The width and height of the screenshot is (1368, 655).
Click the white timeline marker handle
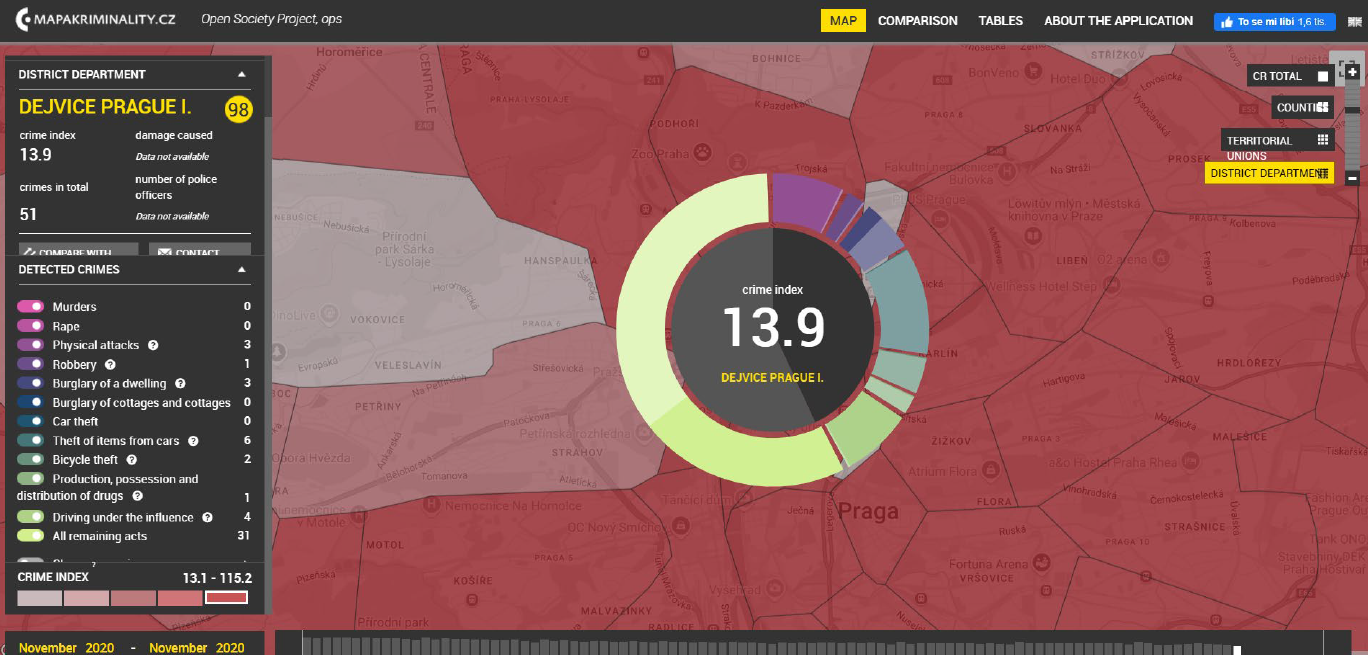click(x=1237, y=650)
